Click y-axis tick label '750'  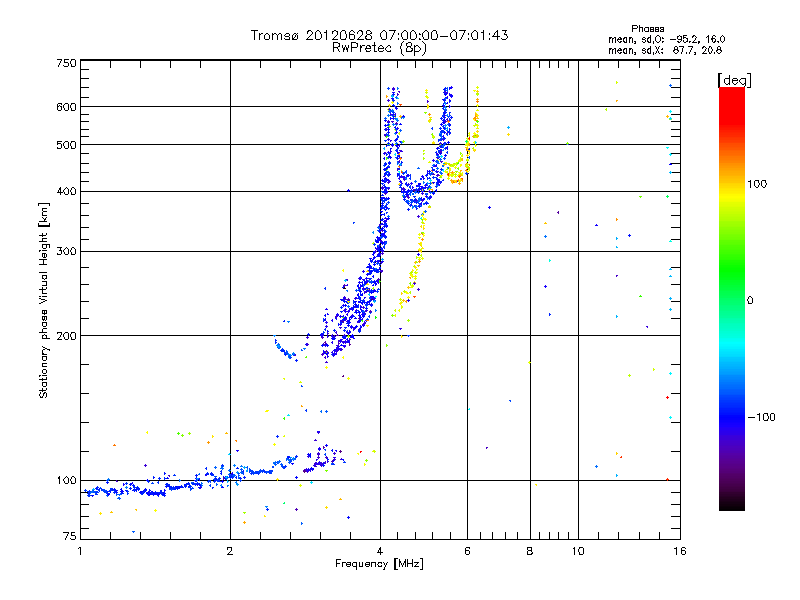pyautogui.click(x=66, y=63)
